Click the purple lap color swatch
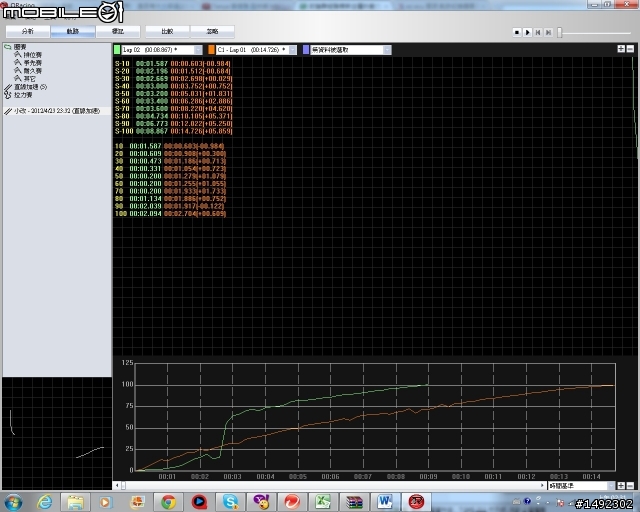The height and width of the screenshot is (512, 640). (x=306, y=50)
